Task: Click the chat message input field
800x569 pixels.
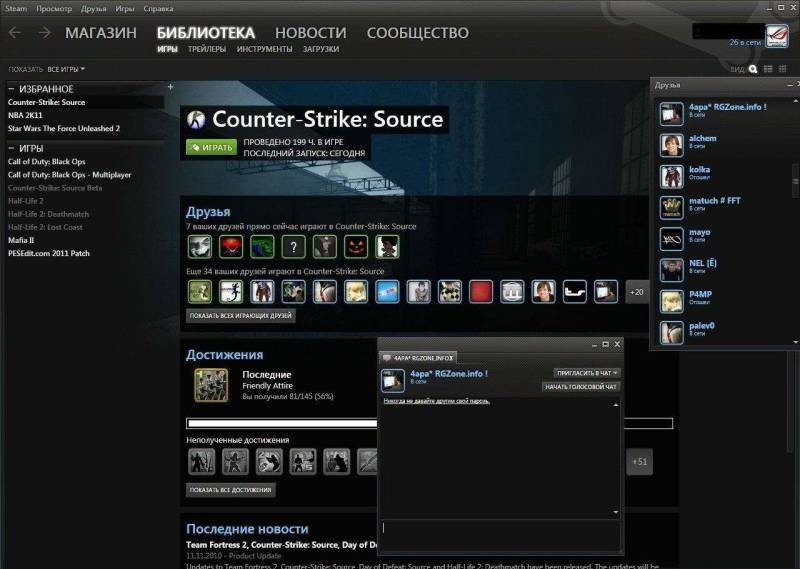Action: 501,535
